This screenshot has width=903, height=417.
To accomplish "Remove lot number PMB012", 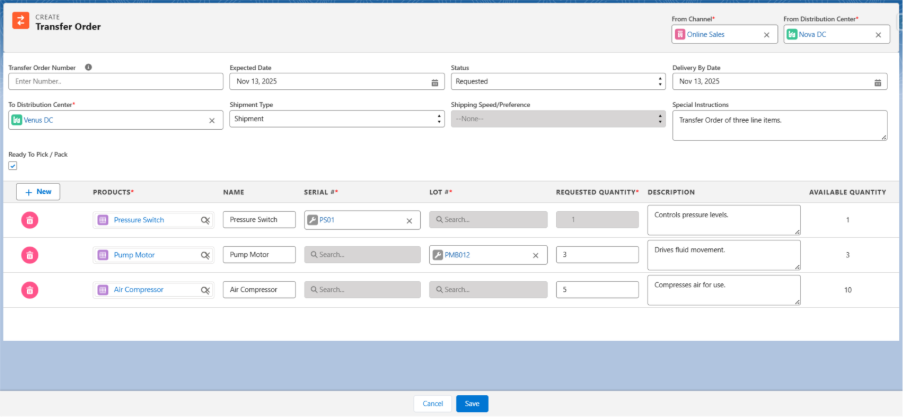I will pos(535,255).
